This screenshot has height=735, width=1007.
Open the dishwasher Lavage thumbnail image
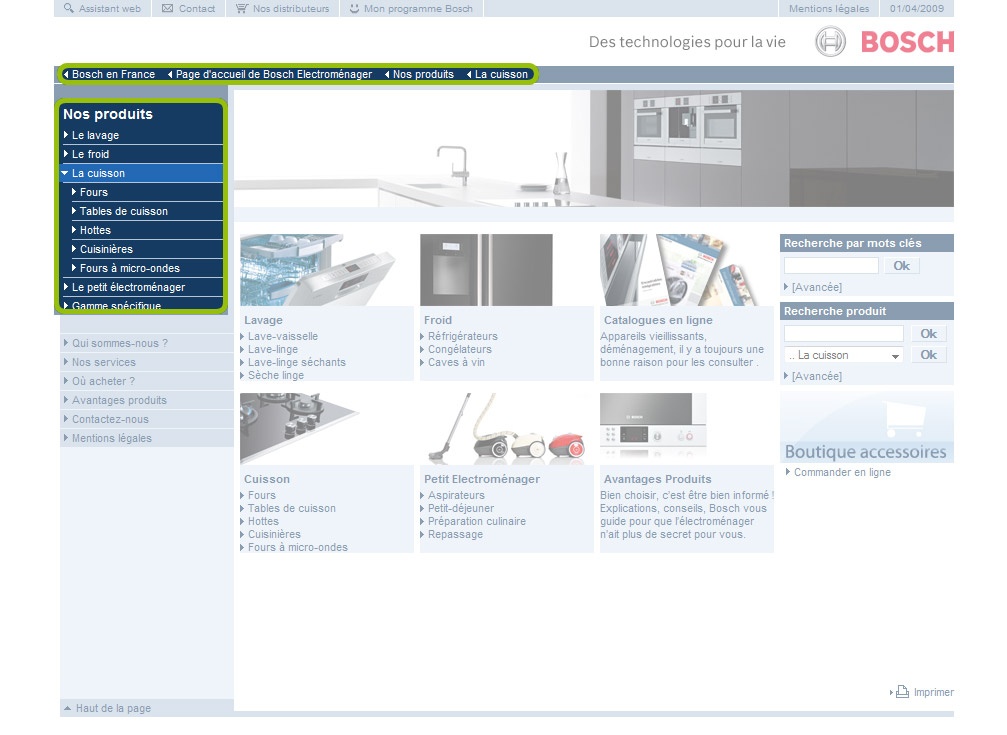317,270
